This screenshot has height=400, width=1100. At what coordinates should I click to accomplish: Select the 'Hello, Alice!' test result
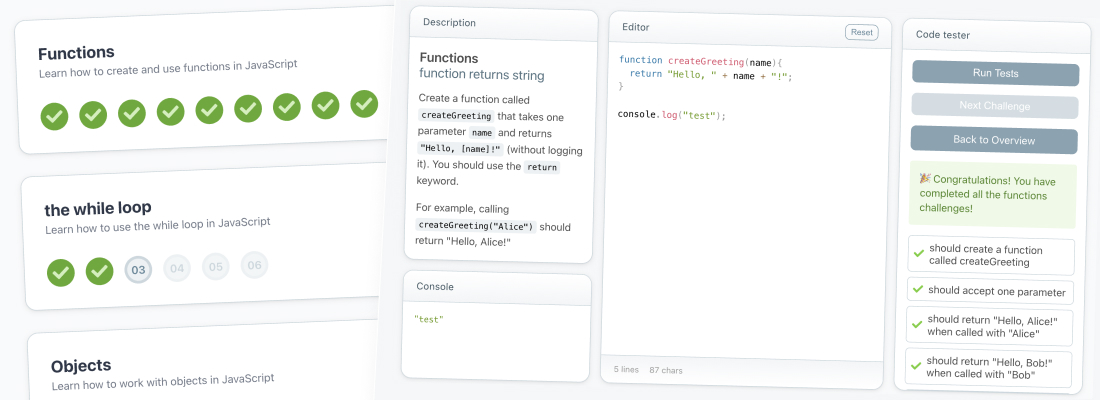pos(989,327)
